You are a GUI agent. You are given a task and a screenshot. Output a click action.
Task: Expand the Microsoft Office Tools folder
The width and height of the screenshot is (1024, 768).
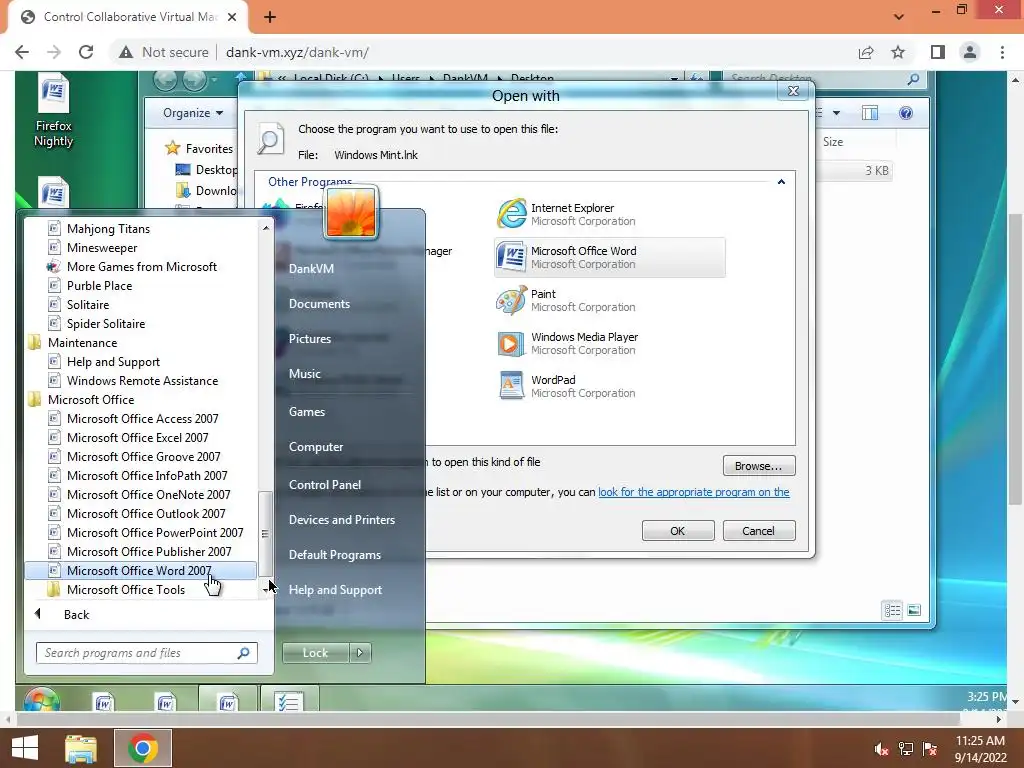pos(125,590)
